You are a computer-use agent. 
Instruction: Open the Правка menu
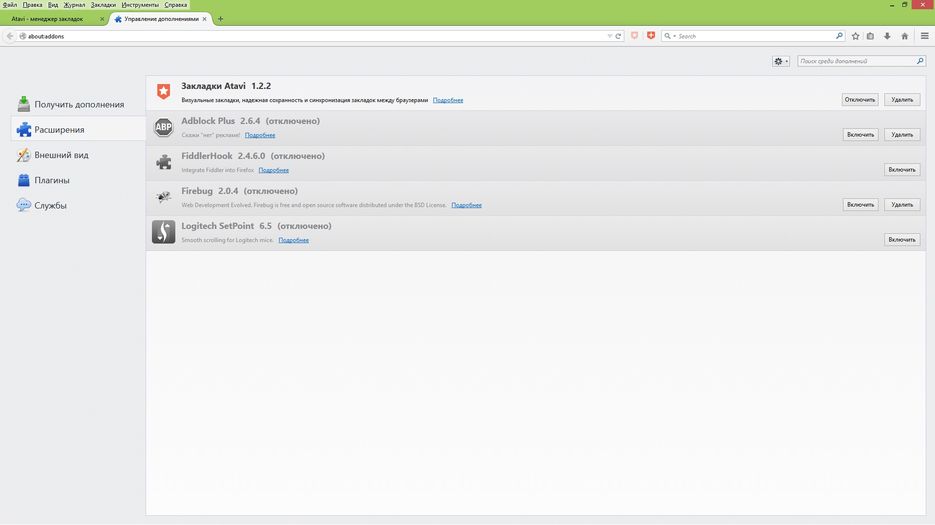point(32,5)
